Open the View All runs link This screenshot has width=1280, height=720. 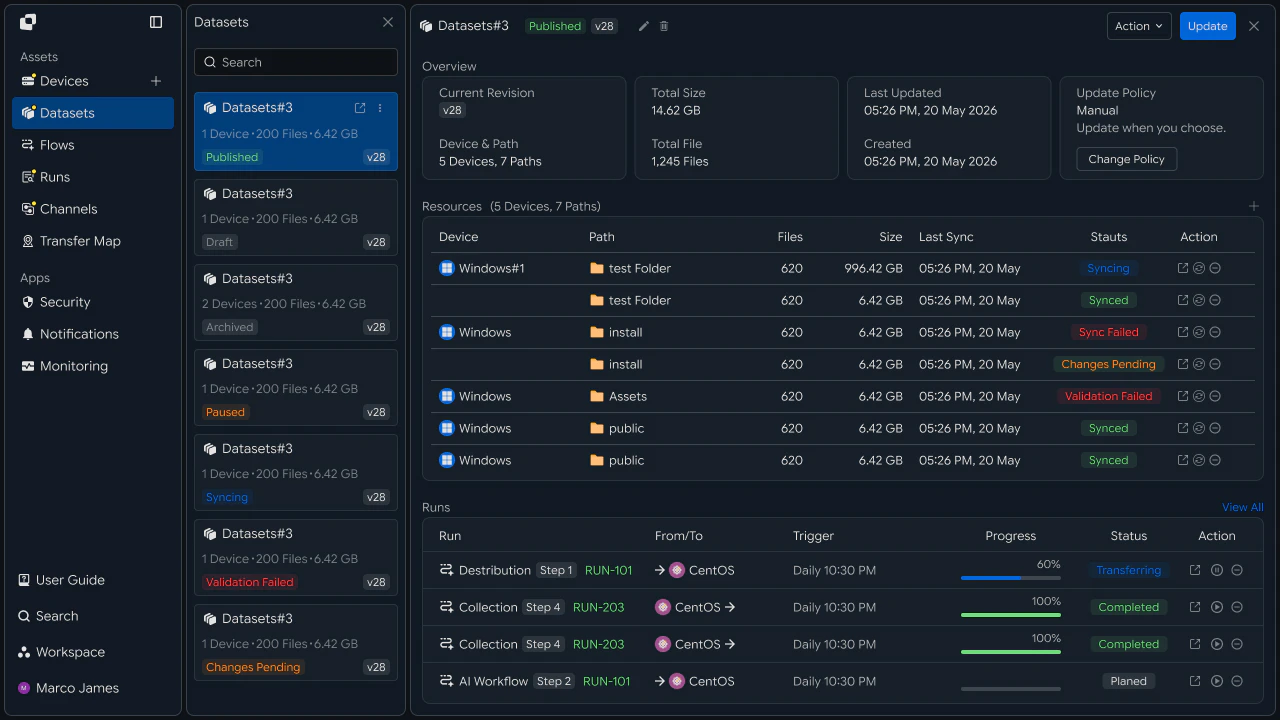click(x=1243, y=507)
